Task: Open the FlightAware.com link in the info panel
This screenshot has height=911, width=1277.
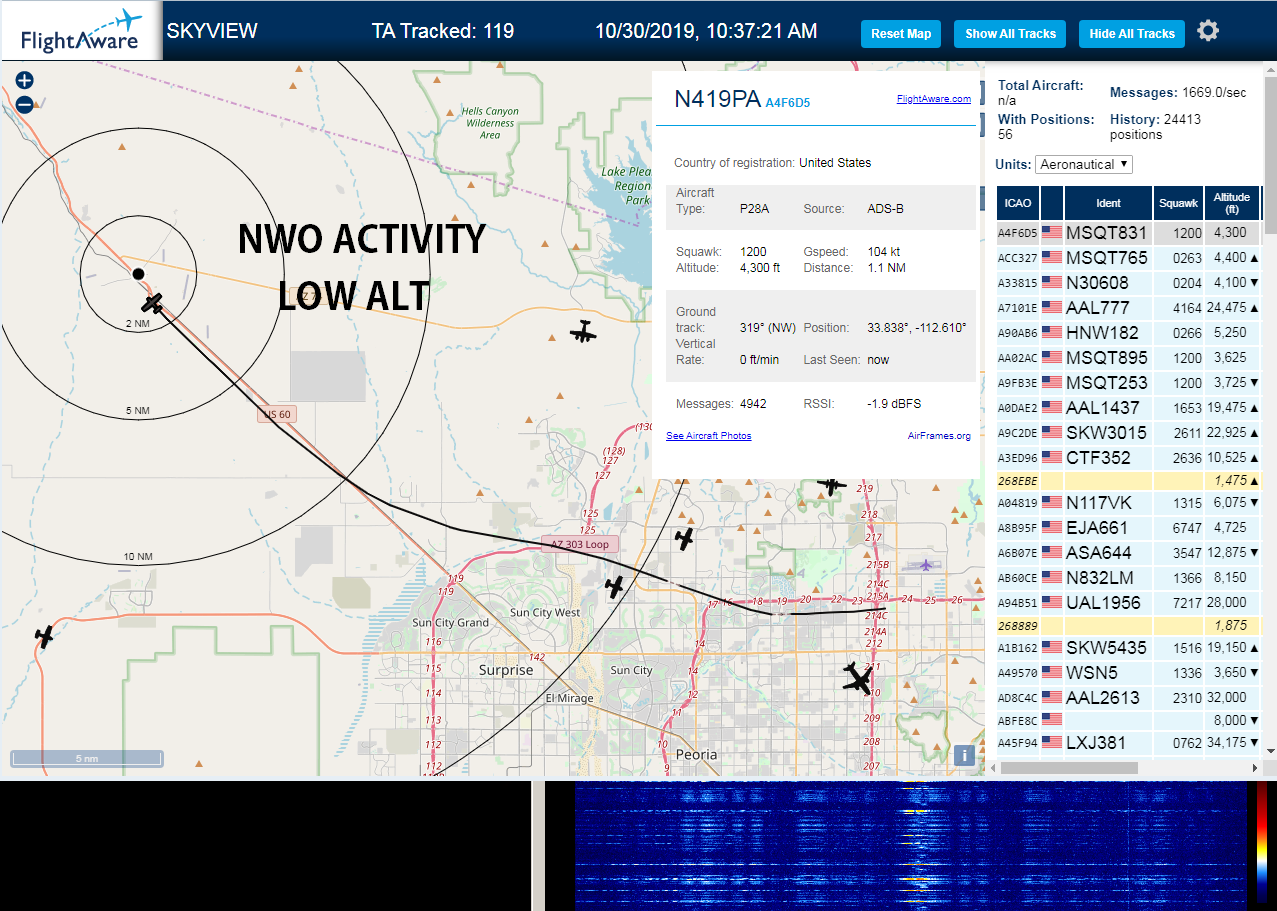Action: (x=934, y=99)
